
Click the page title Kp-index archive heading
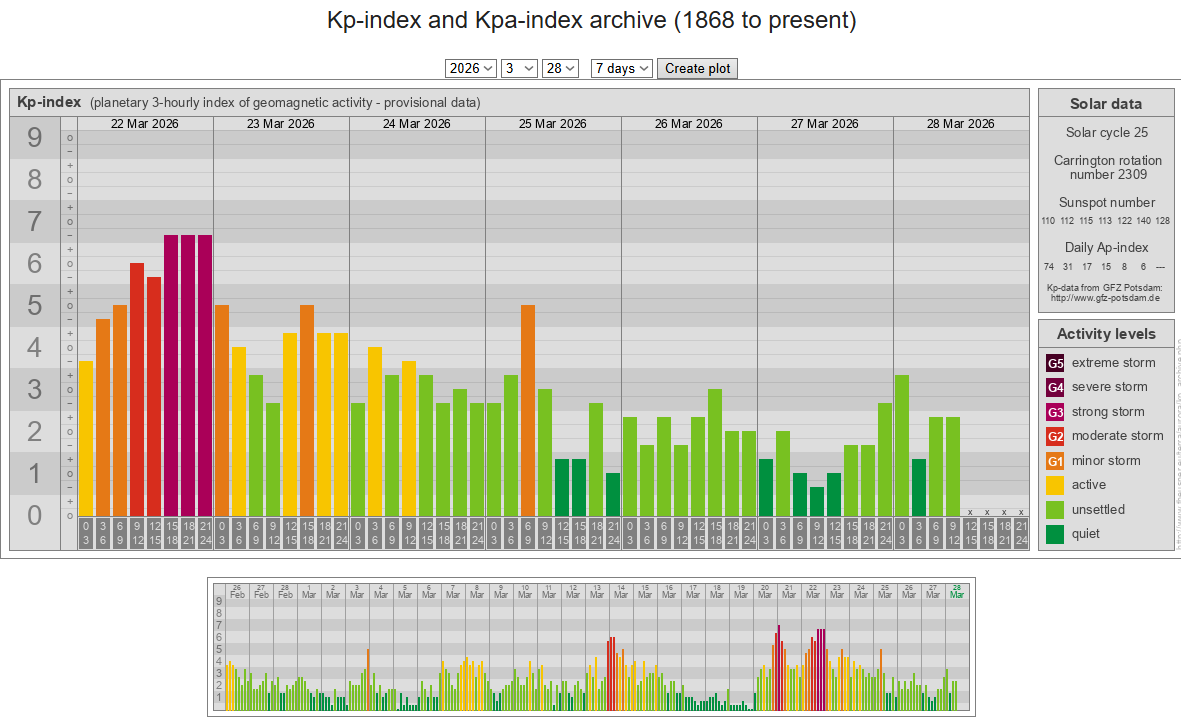coord(591,20)
